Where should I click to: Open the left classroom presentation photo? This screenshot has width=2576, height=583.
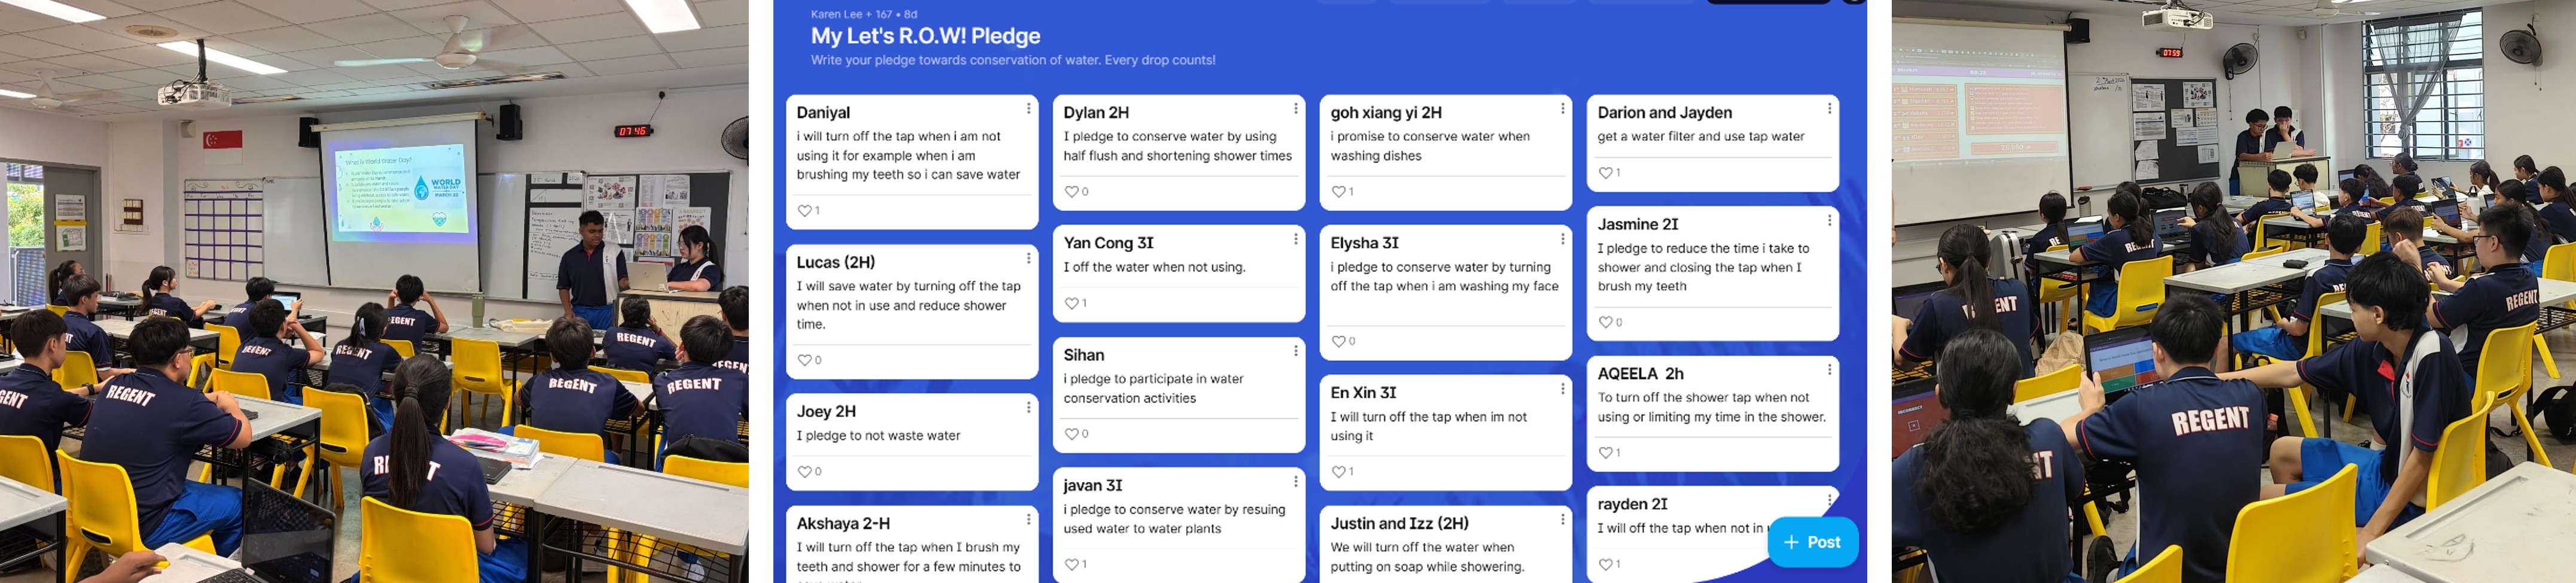374,291
